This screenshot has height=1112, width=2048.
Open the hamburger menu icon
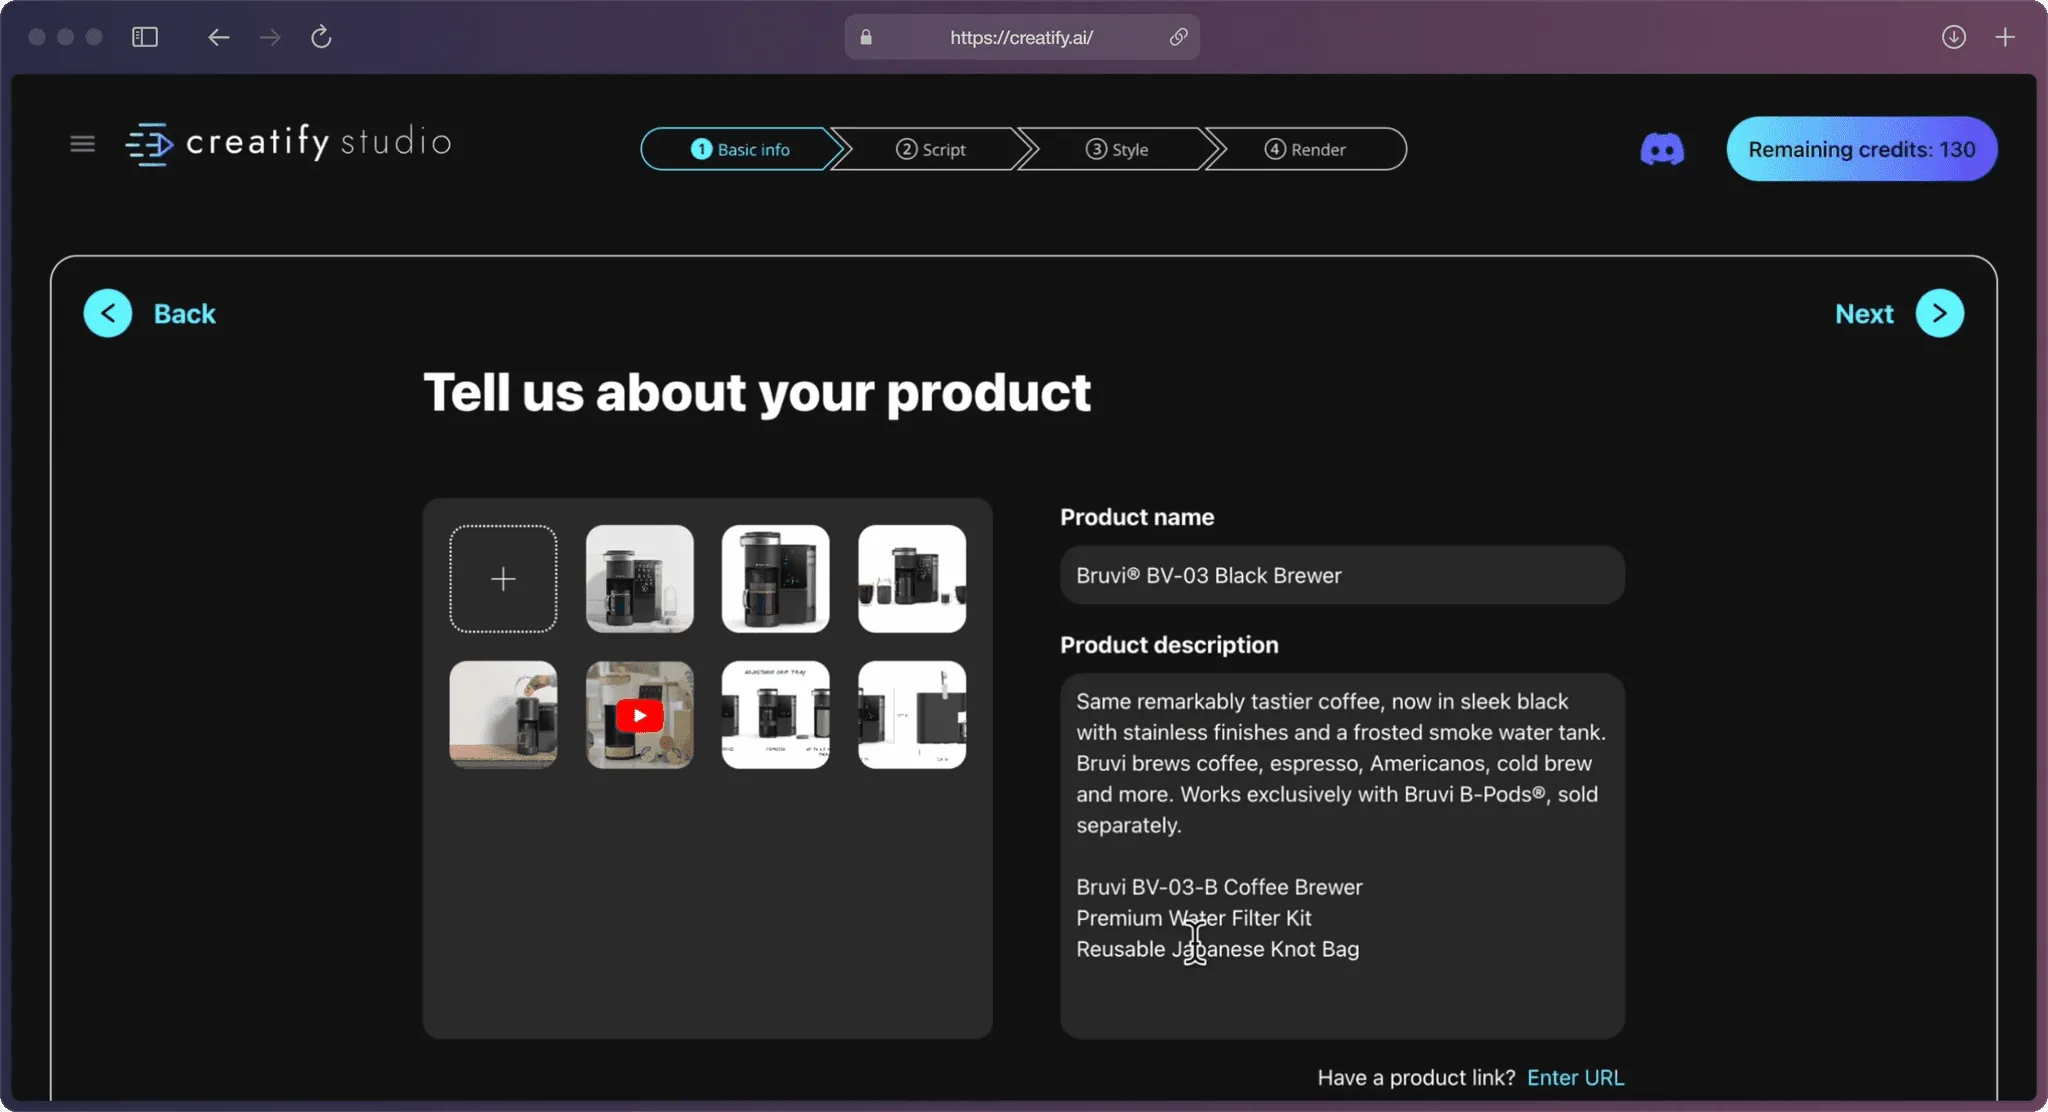click(82, 144)
